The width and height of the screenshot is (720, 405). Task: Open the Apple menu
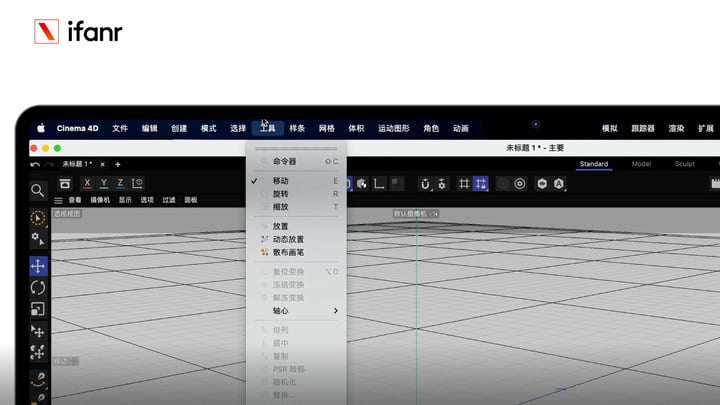[41, 128]
